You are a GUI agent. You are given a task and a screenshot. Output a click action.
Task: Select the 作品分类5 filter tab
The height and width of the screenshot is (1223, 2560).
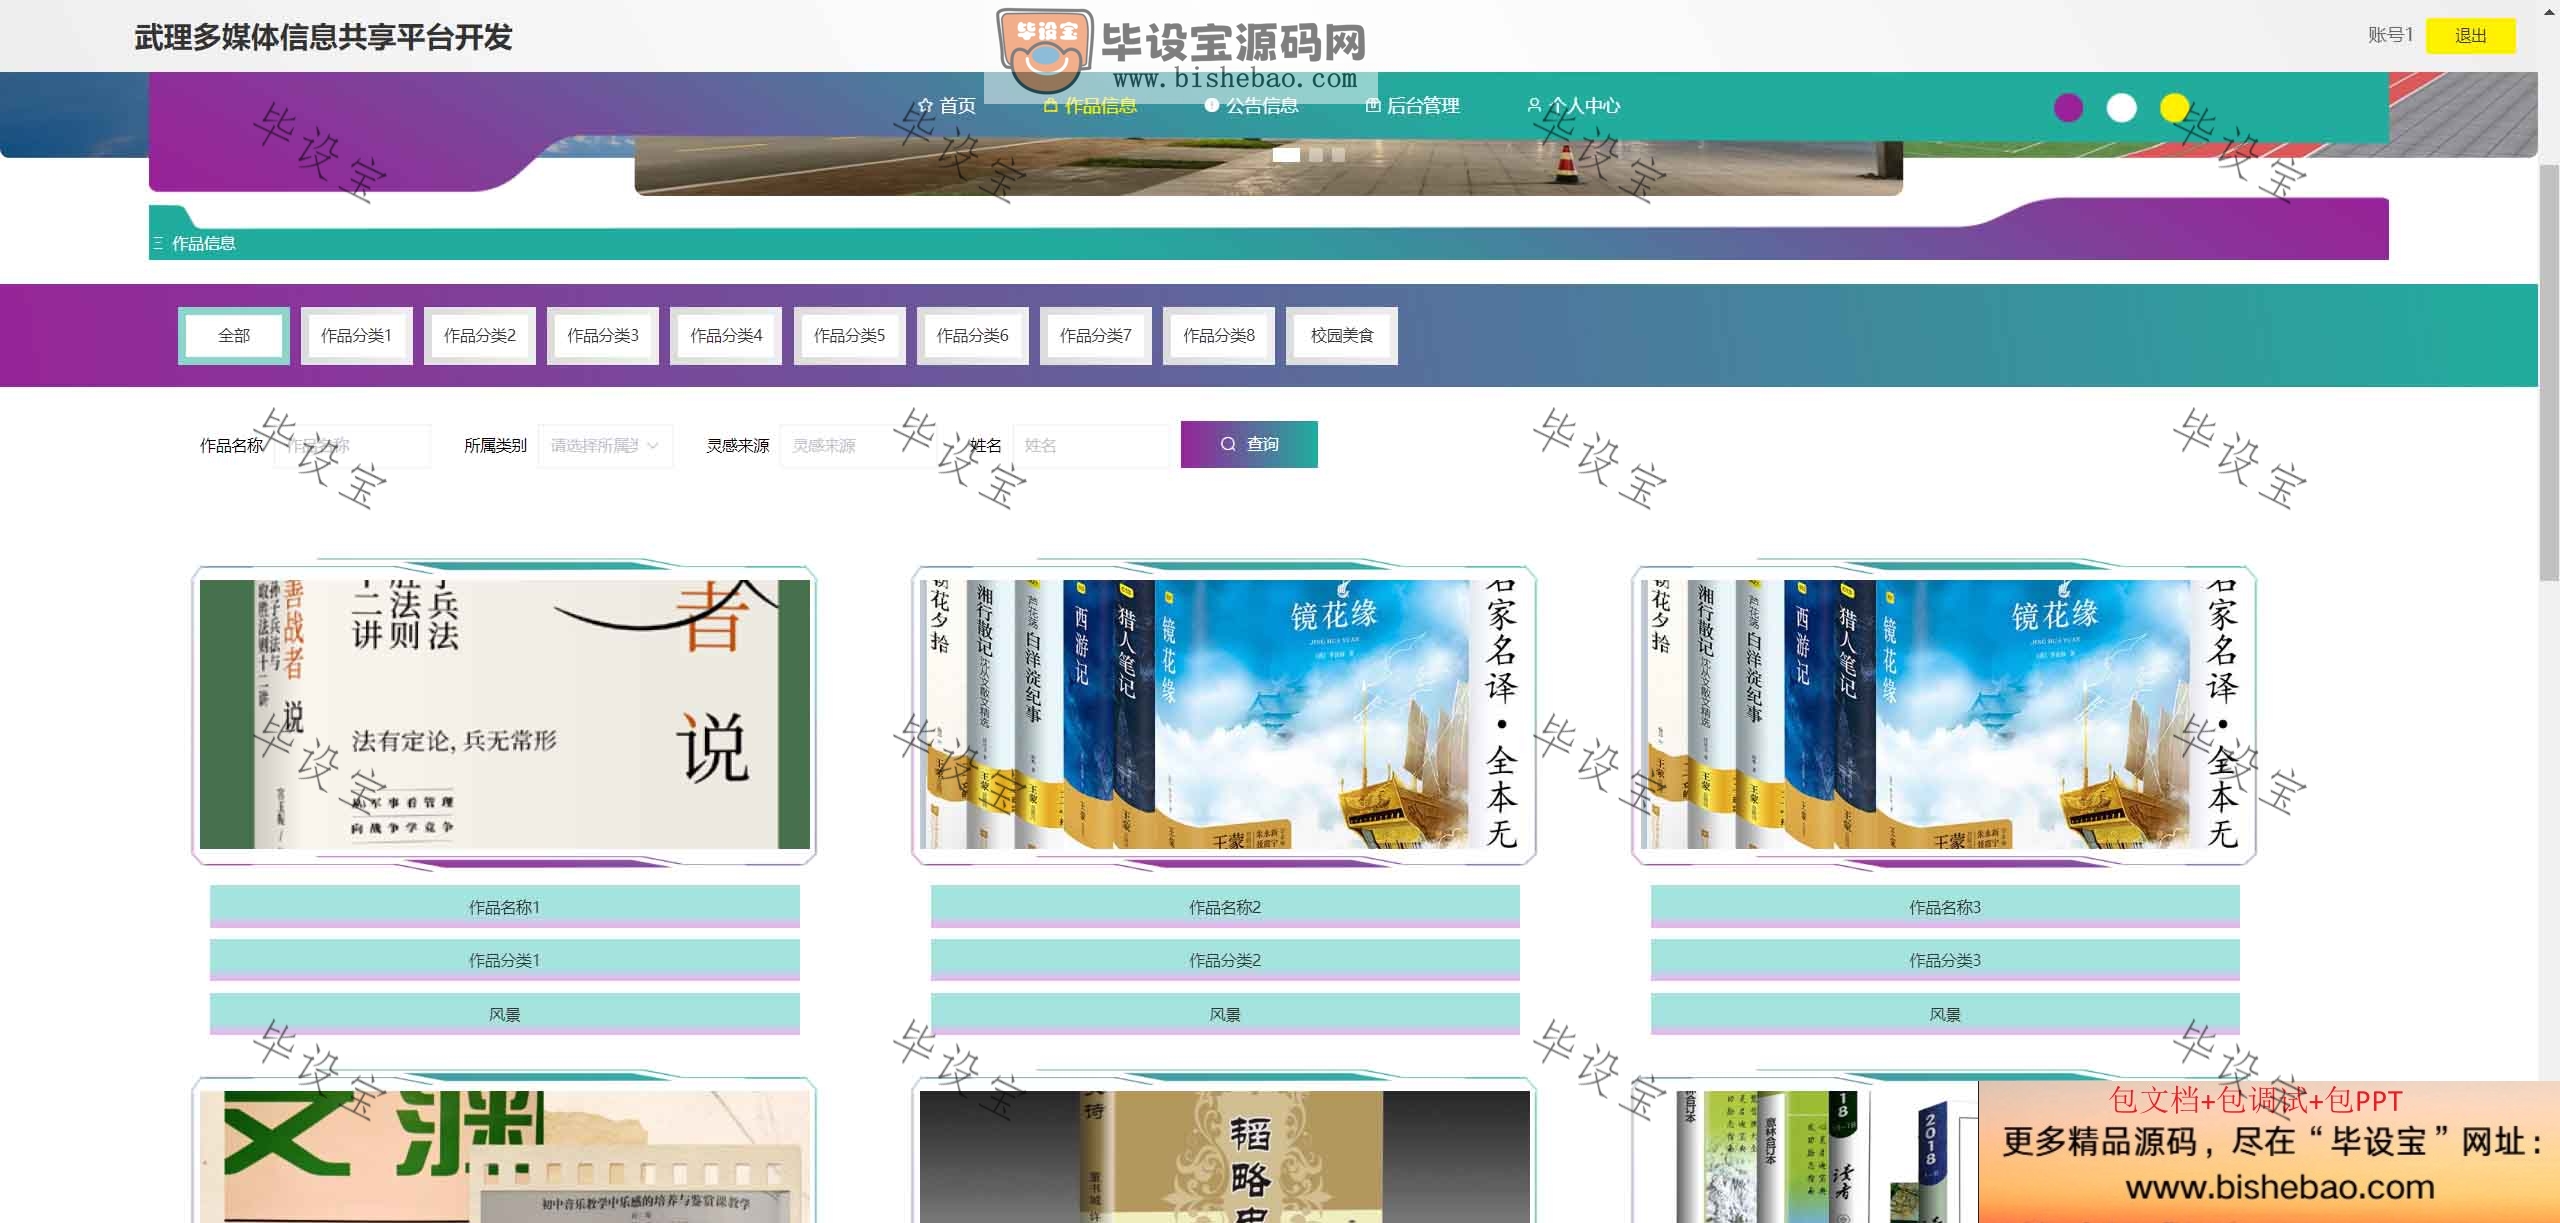pos(849,336)
